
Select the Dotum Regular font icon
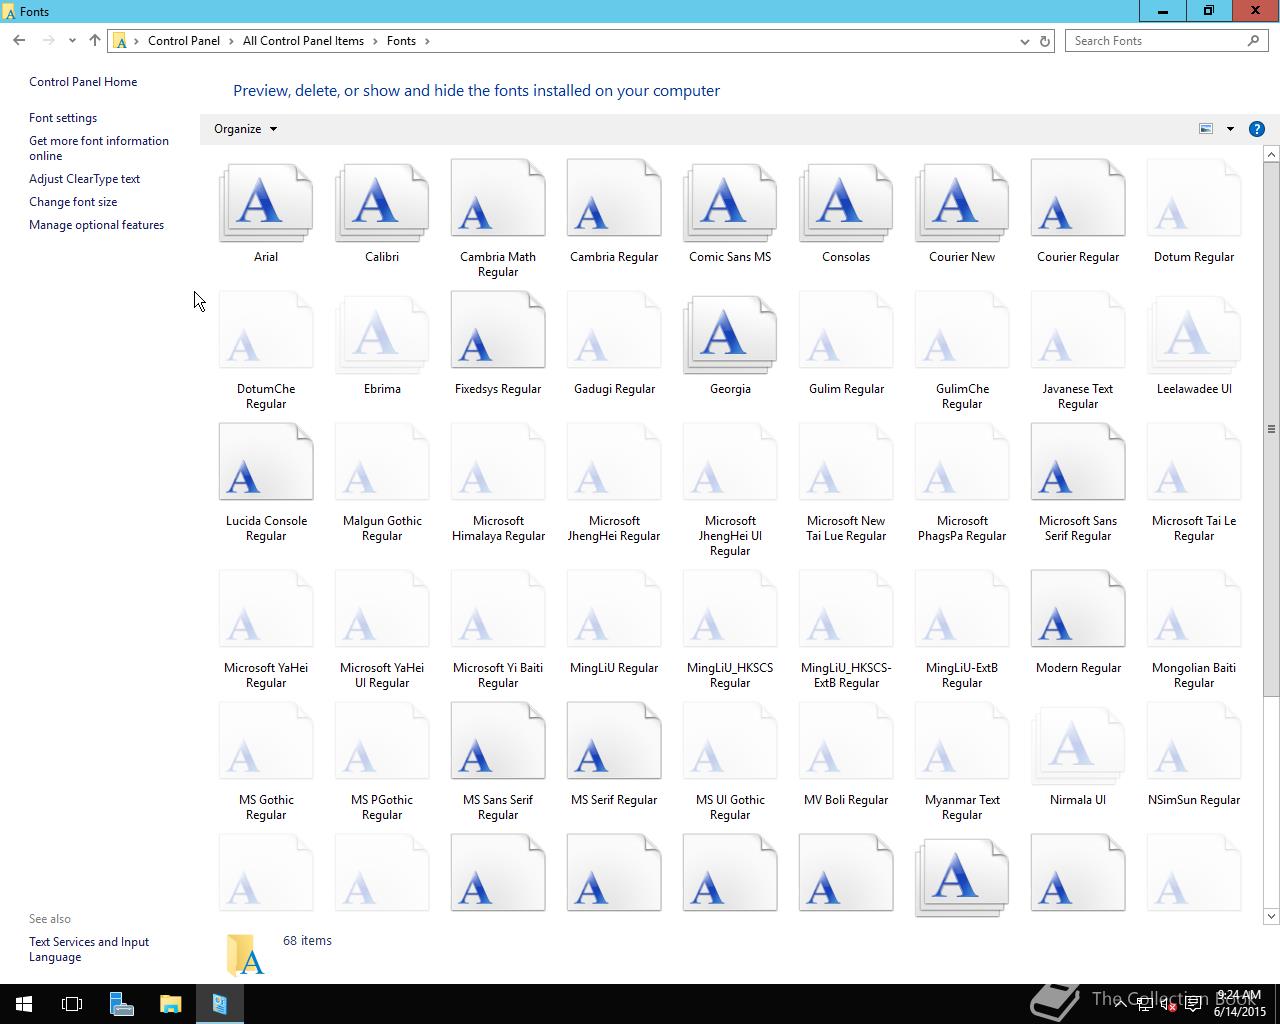(x=1194, y=198)
